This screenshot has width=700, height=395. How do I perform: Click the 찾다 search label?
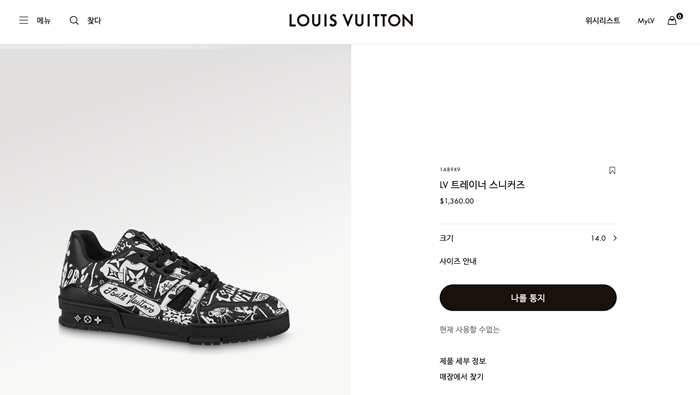click(94, 21)
